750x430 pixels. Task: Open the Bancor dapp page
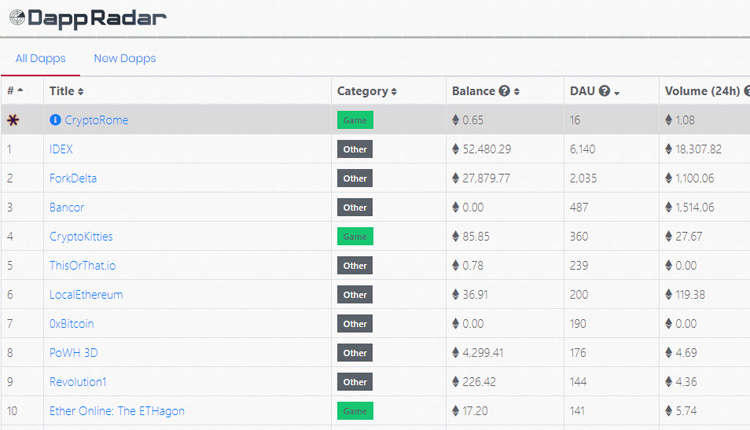[66, 208]
